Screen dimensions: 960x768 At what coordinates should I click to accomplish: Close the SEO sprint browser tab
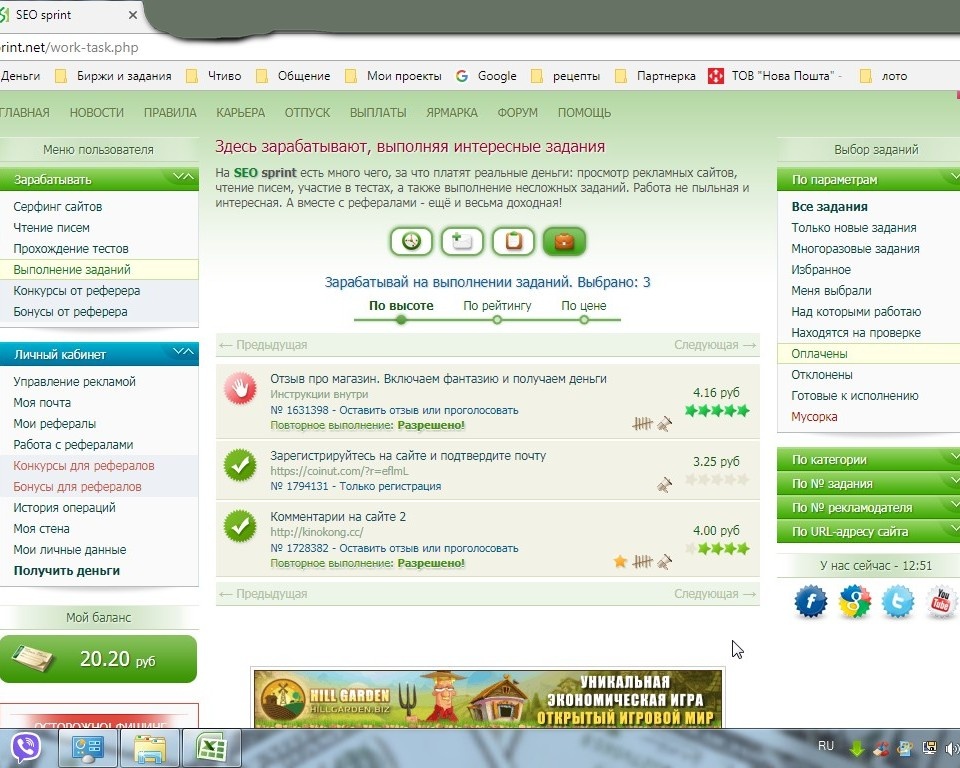(132, 15)
